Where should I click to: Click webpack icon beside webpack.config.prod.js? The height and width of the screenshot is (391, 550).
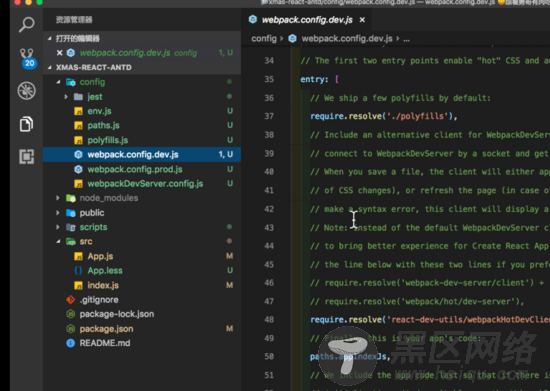pos(79,169)
